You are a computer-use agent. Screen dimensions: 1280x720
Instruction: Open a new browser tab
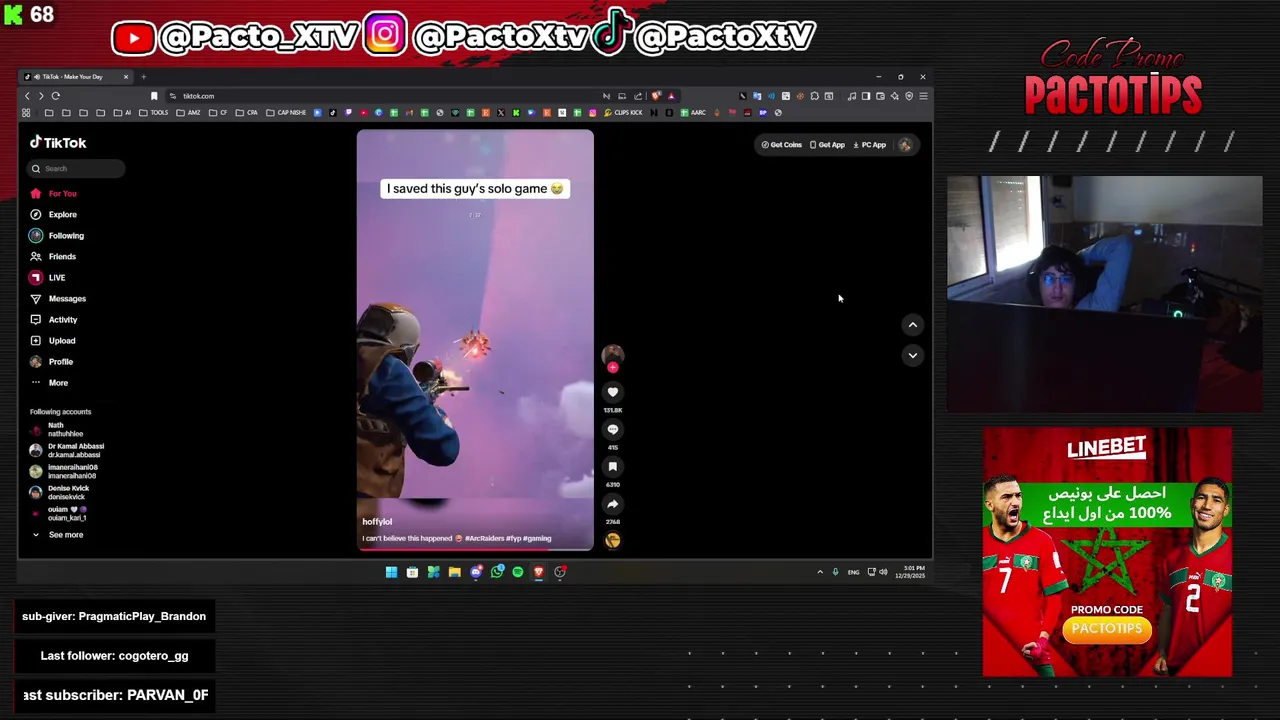[x=143, y=77]
